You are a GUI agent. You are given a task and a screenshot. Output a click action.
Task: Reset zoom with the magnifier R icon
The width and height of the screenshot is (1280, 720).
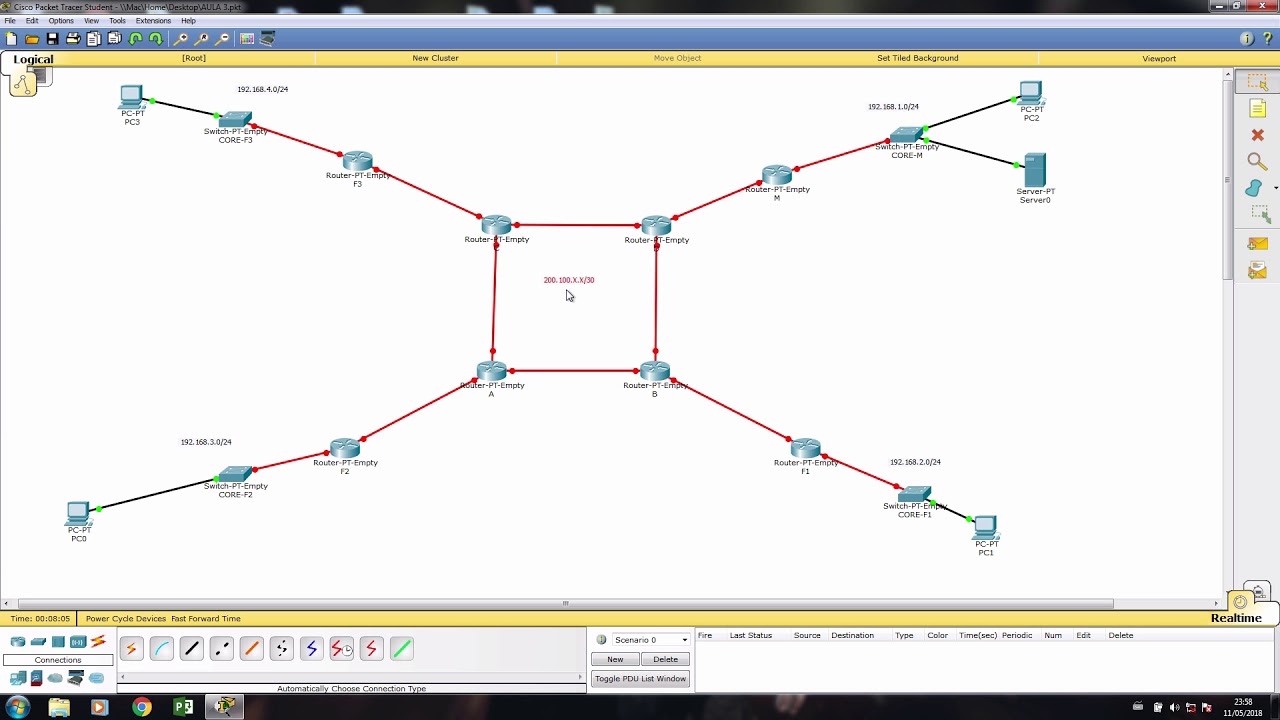(x=202, y=39)
